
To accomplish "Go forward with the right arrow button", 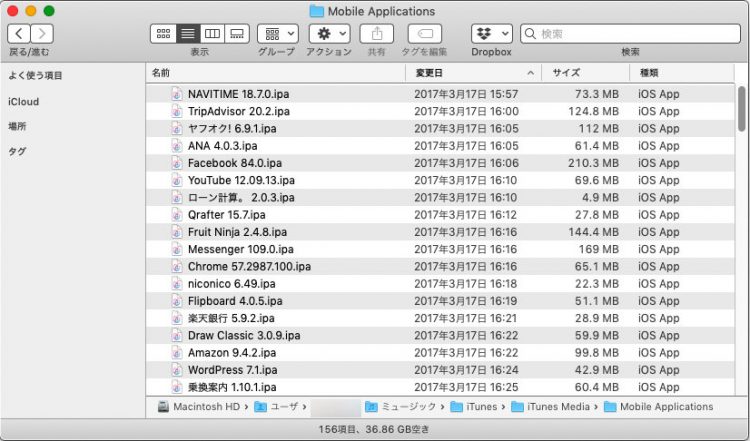I will click(42, 34).
